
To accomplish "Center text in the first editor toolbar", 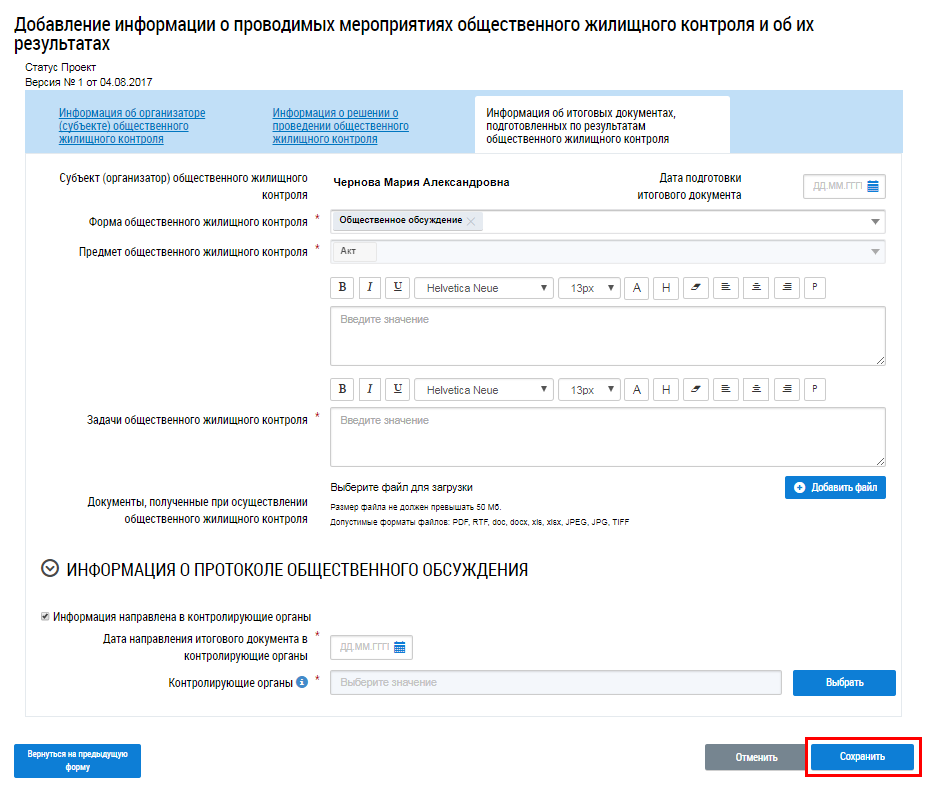I will 756,288.
